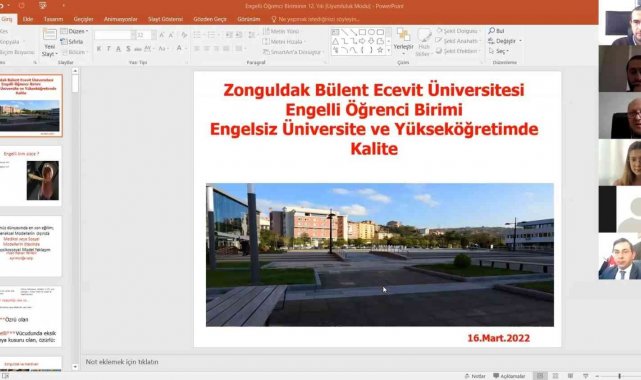This screenshot has height=380, width=641.
Task: Click Kopyala (Copy) button
Action: pyautogui.click(x=11, y=42)
